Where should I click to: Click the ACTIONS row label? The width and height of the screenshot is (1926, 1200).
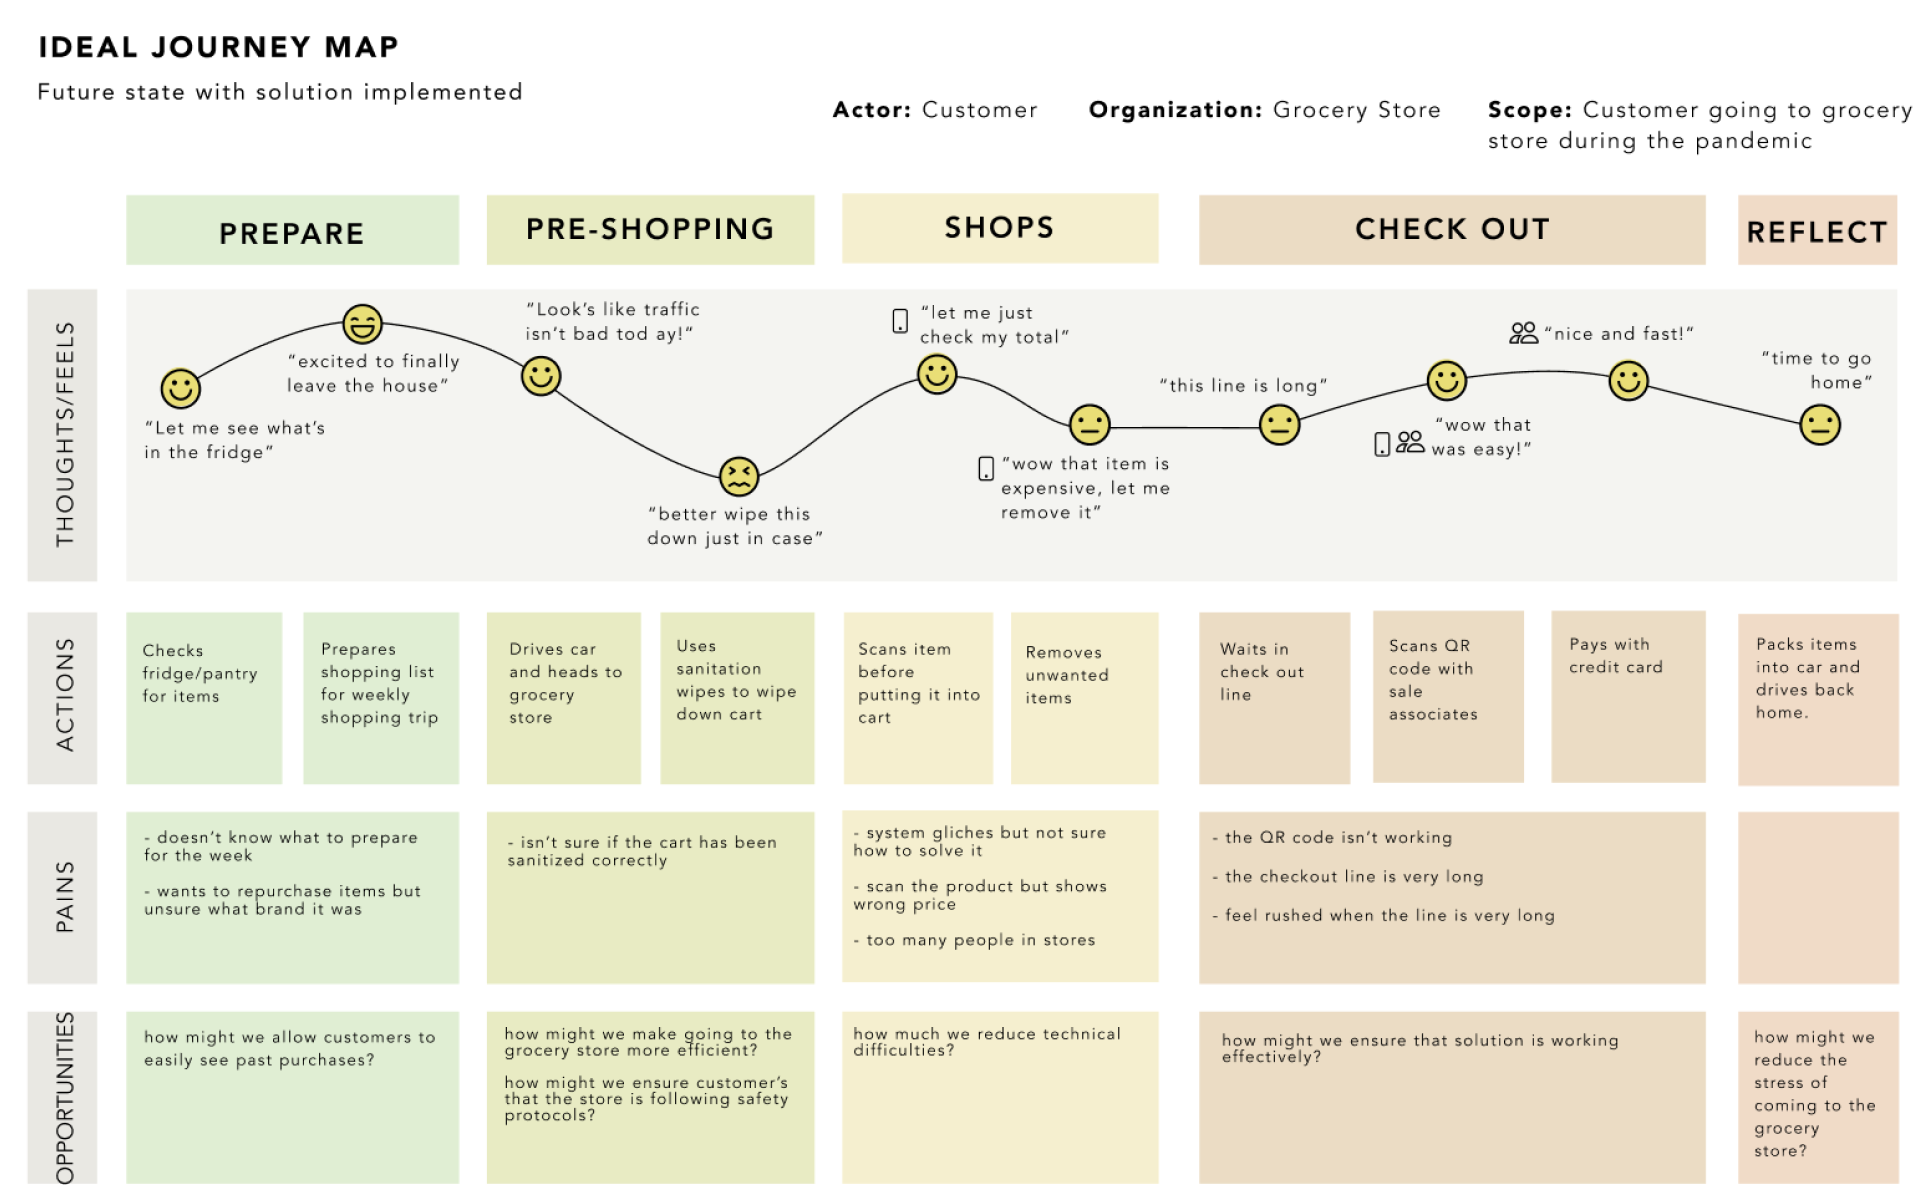63,697
